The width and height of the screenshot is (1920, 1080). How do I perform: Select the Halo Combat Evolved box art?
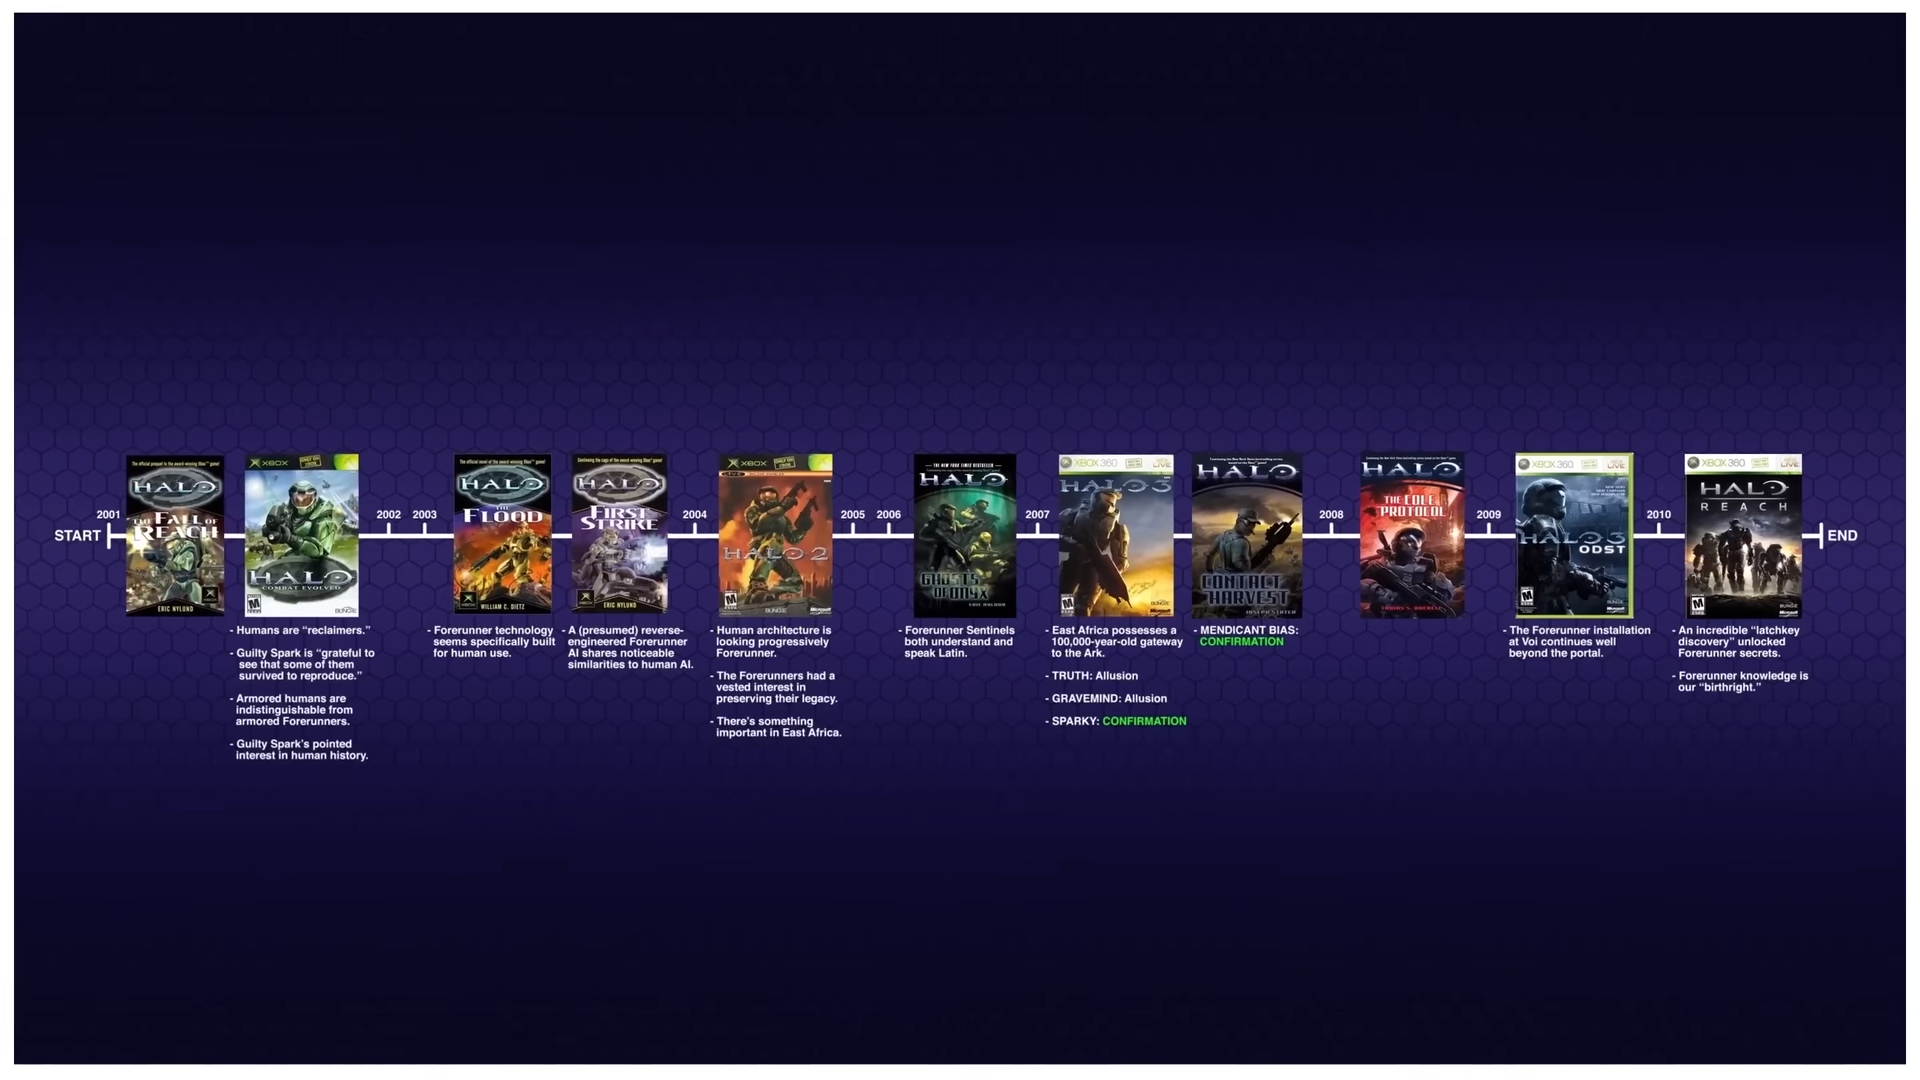coord(301,535)
